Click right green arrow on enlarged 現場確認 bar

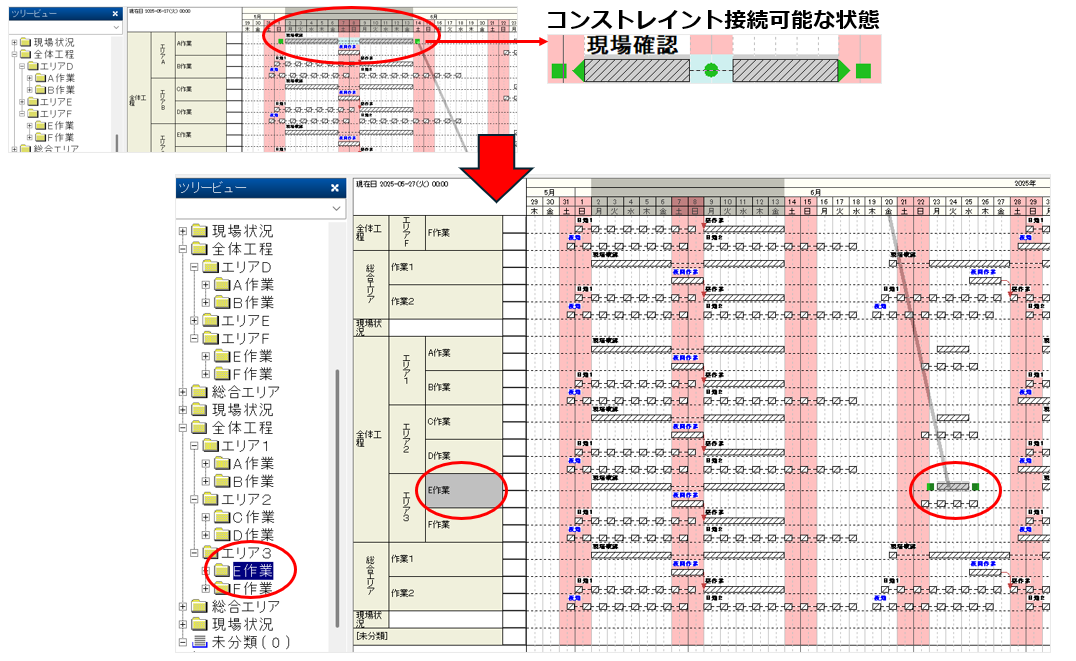coord(843,71)
